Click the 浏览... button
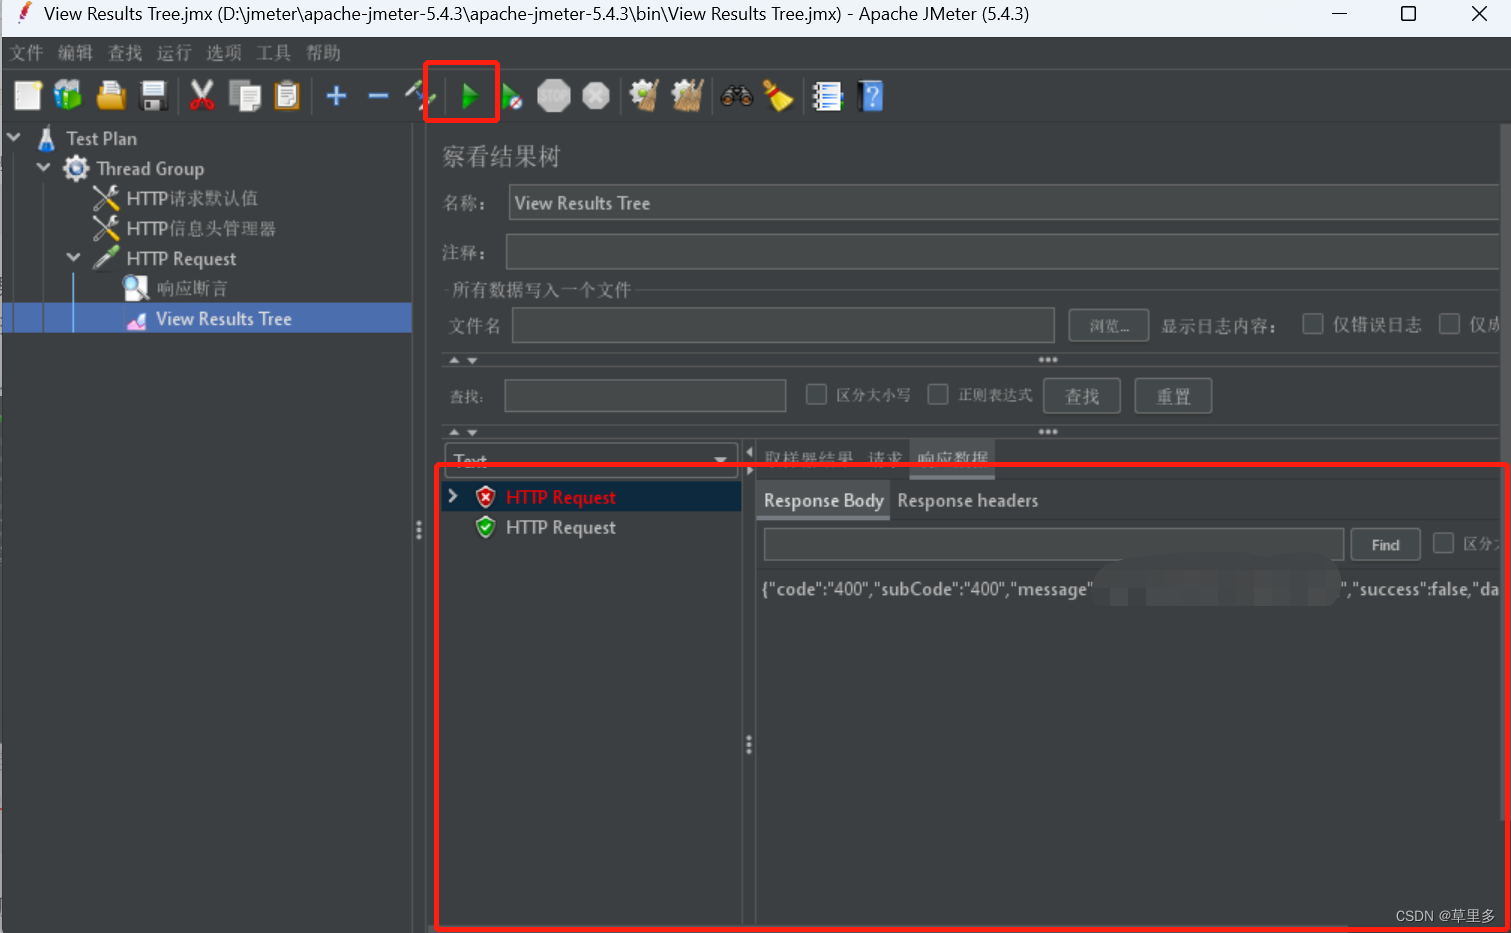 click(1109, 325)
